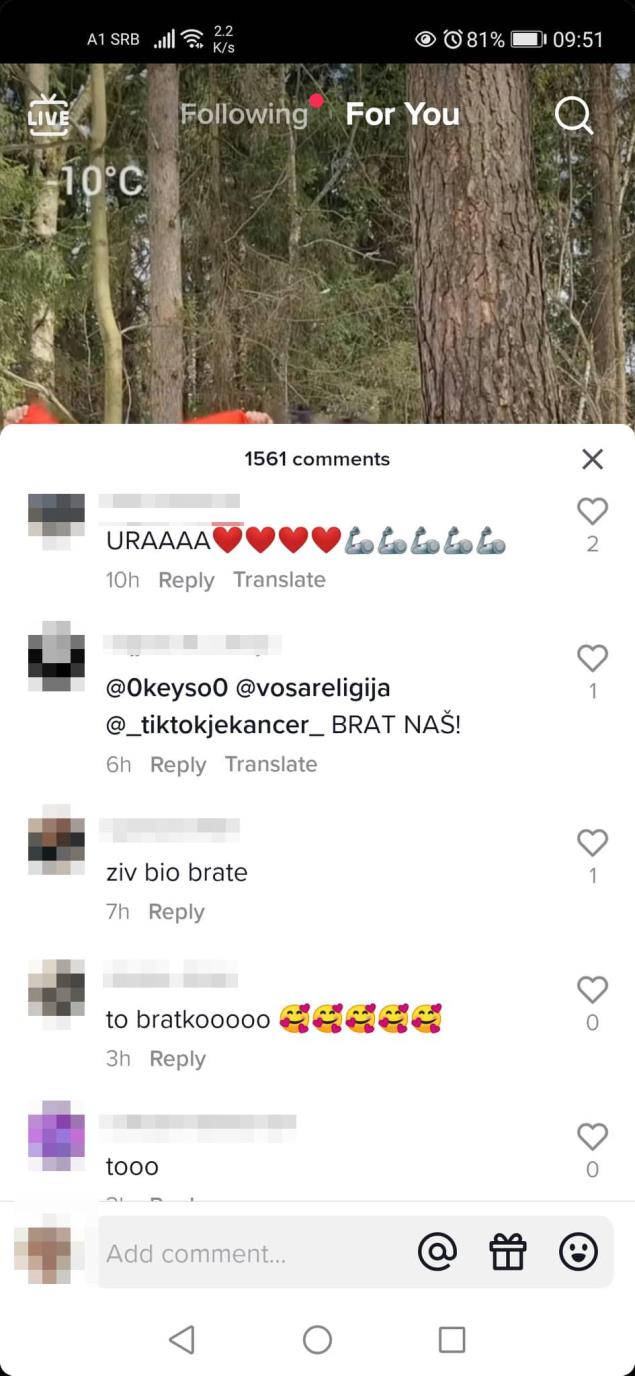635x1376 pixels.
Task: Switch to the Following tab
Action: click(244, 114)
